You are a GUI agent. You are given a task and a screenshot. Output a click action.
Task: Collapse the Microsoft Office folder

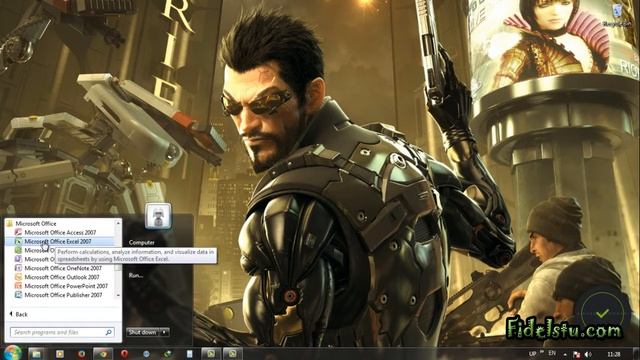[36, 223]
